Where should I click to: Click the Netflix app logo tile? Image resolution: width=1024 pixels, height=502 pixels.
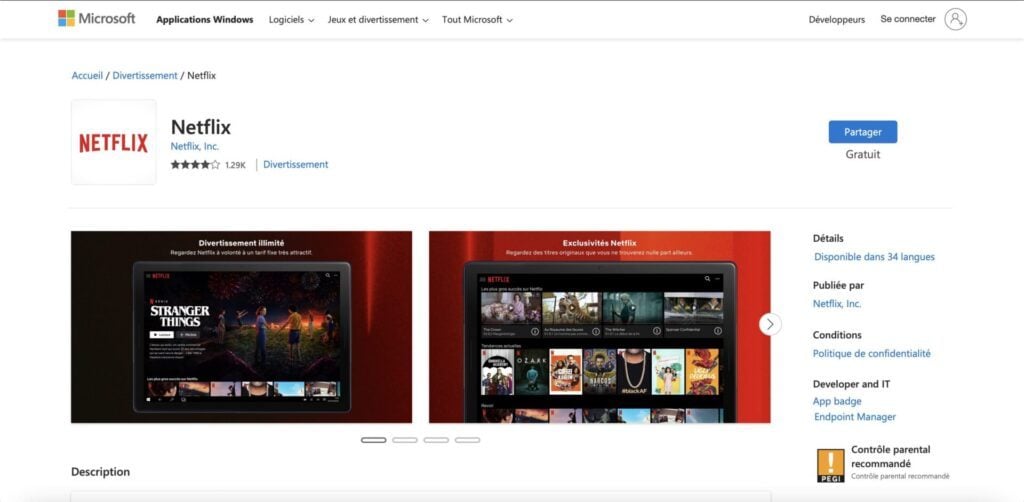(114, 142)
